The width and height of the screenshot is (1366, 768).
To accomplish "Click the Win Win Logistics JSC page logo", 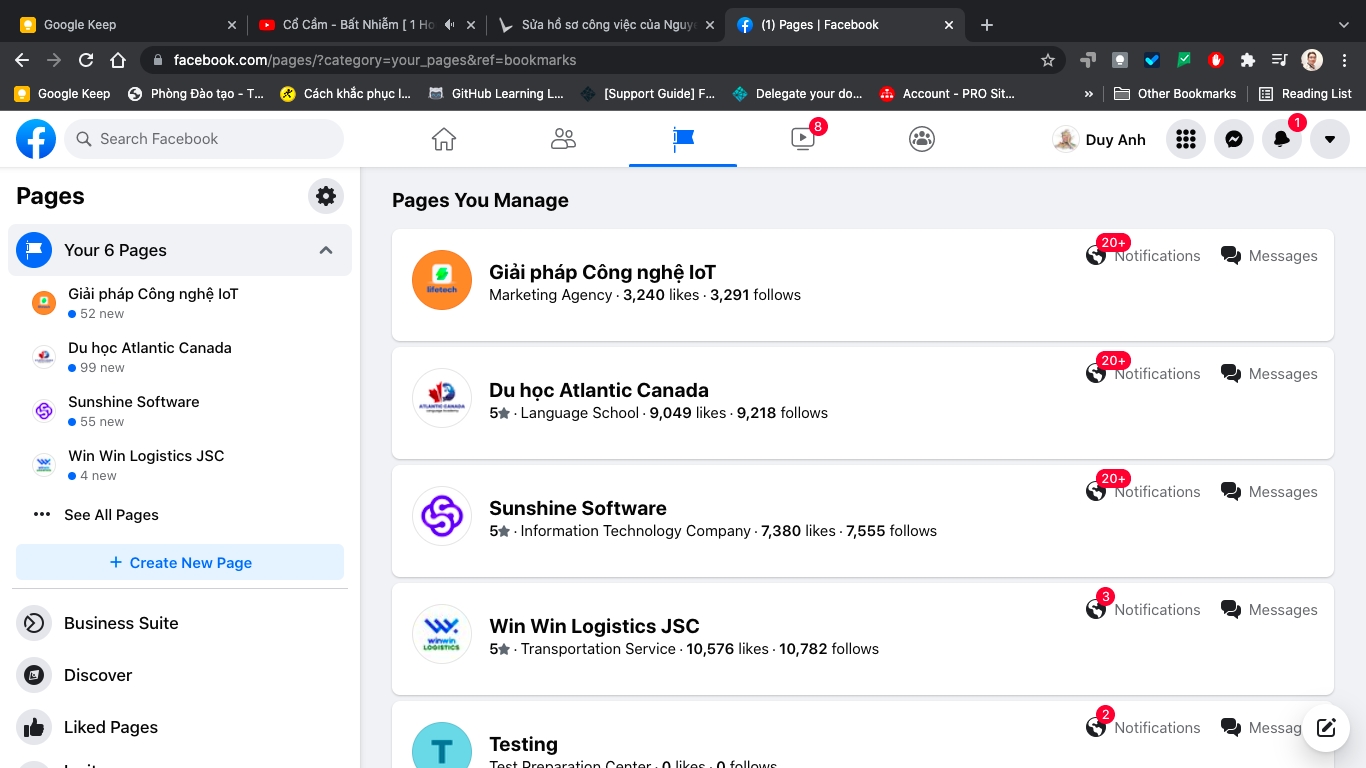I will click(x=442, y=634).
